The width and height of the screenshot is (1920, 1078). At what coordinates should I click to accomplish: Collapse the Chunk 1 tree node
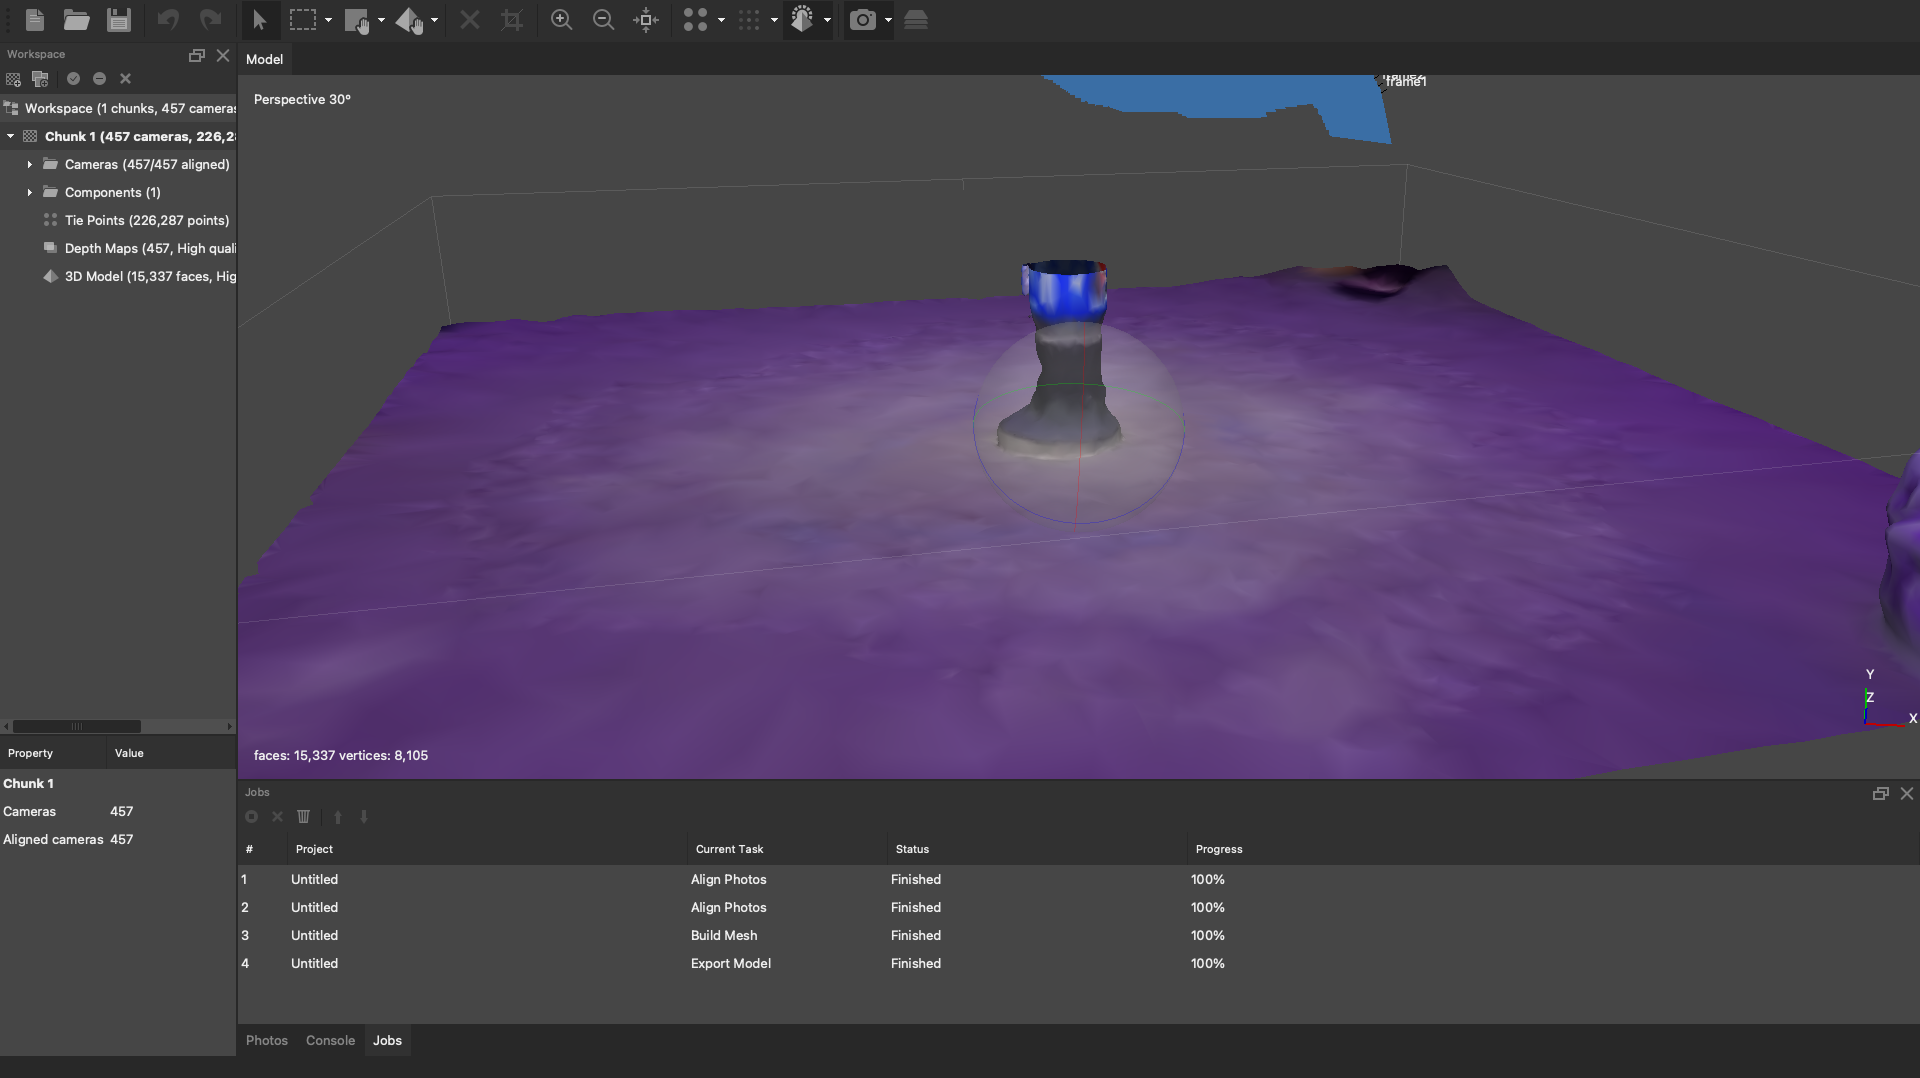[11, 136]
